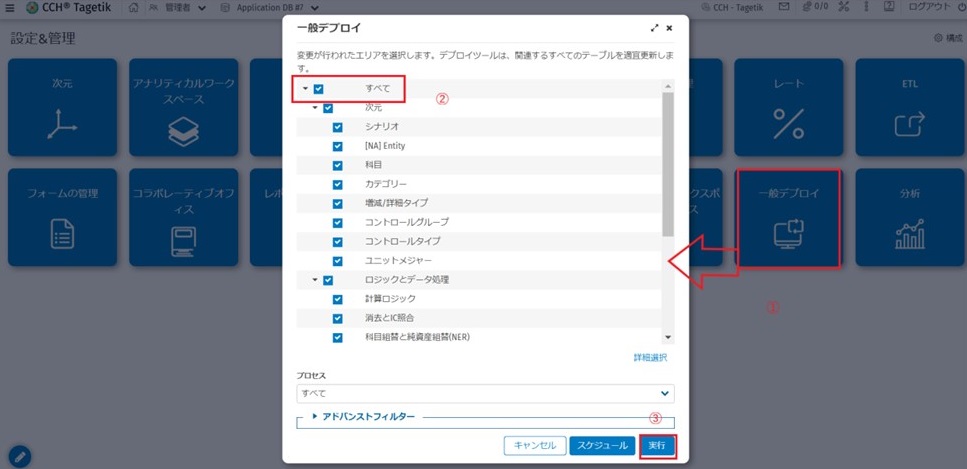The width and height of the screenshot is (967, 469).
Task: Collapse the ロジックとデータ処理 tree node
Action: 315,280
